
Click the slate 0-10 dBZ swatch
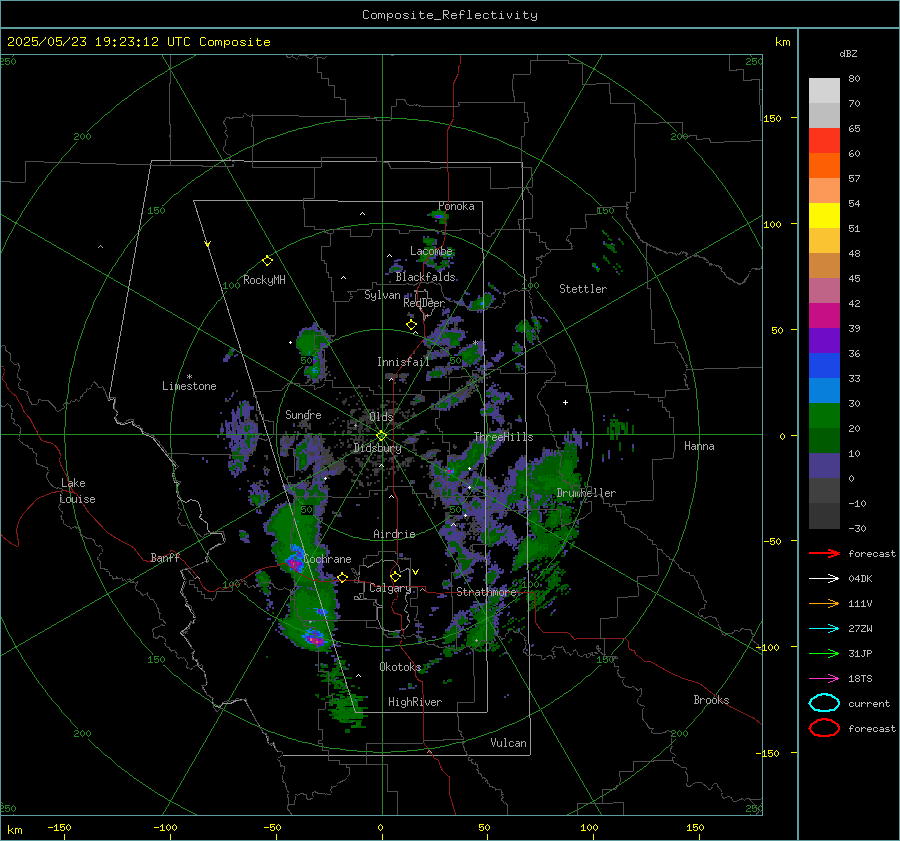pos(824,466)
